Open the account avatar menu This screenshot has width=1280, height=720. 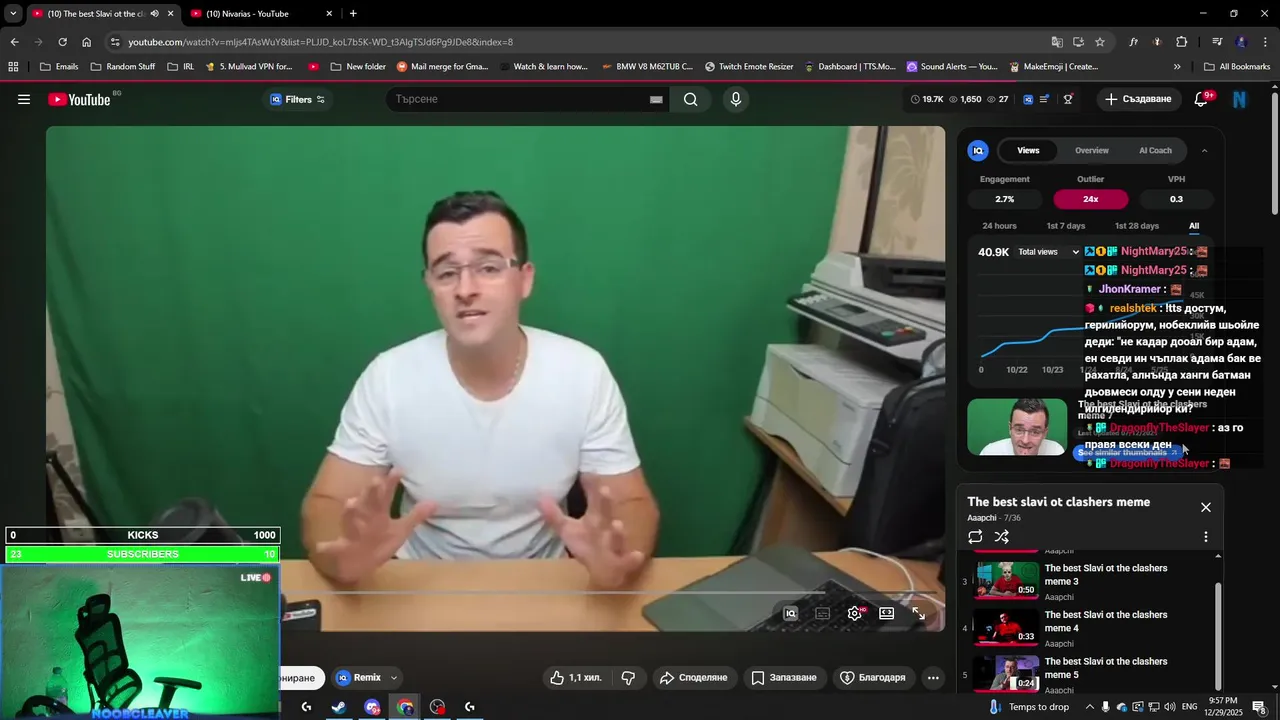(1240, 99)
